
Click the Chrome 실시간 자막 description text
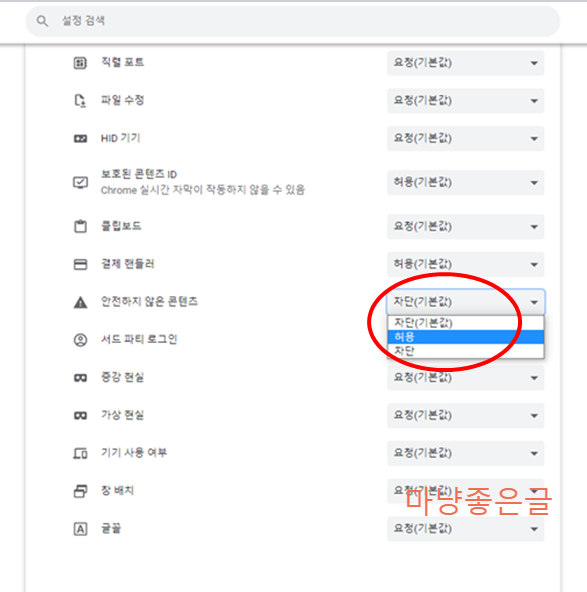point(203,190)
